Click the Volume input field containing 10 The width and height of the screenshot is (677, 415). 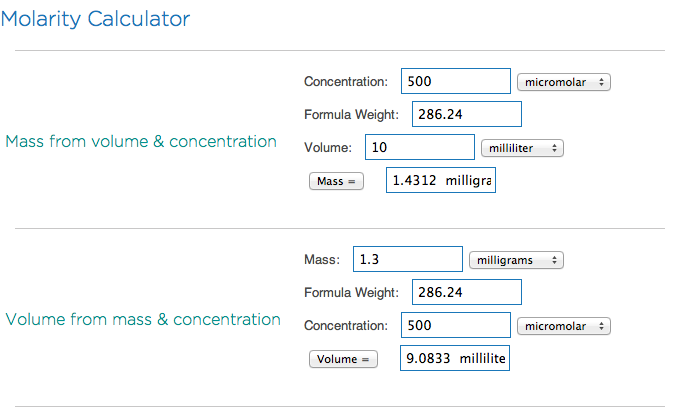[x=419, y=147]
